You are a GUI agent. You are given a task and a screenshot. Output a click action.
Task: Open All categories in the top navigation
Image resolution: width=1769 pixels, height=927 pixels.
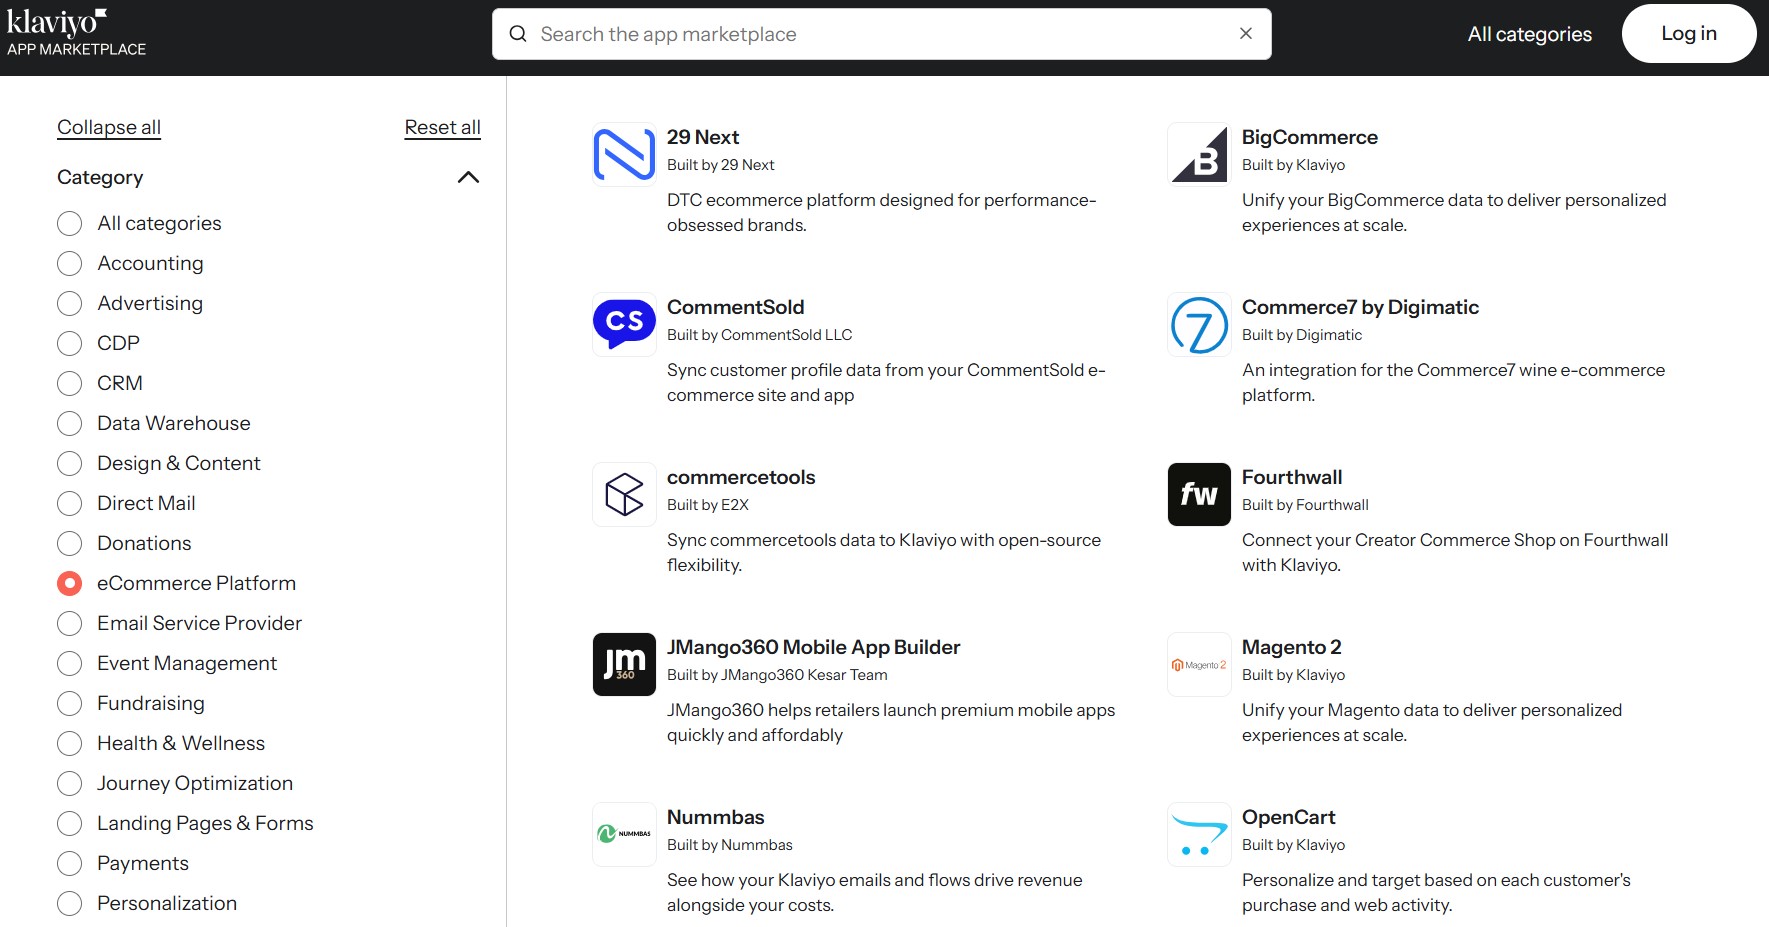tap(1529, 34)
